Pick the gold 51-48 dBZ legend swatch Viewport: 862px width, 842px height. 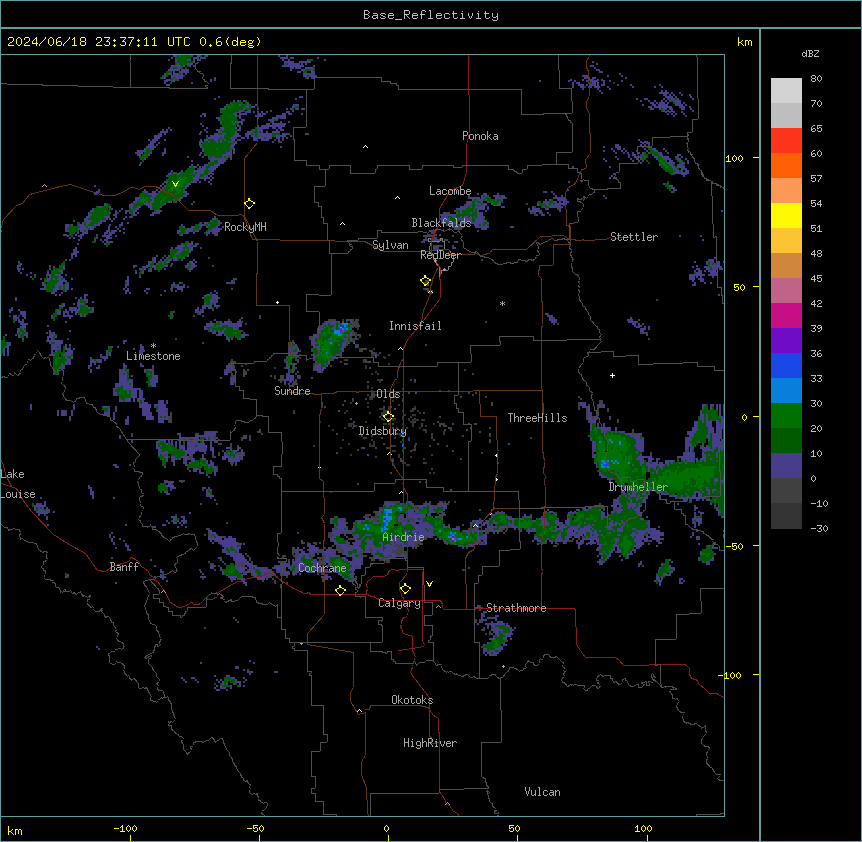point(786,240)
